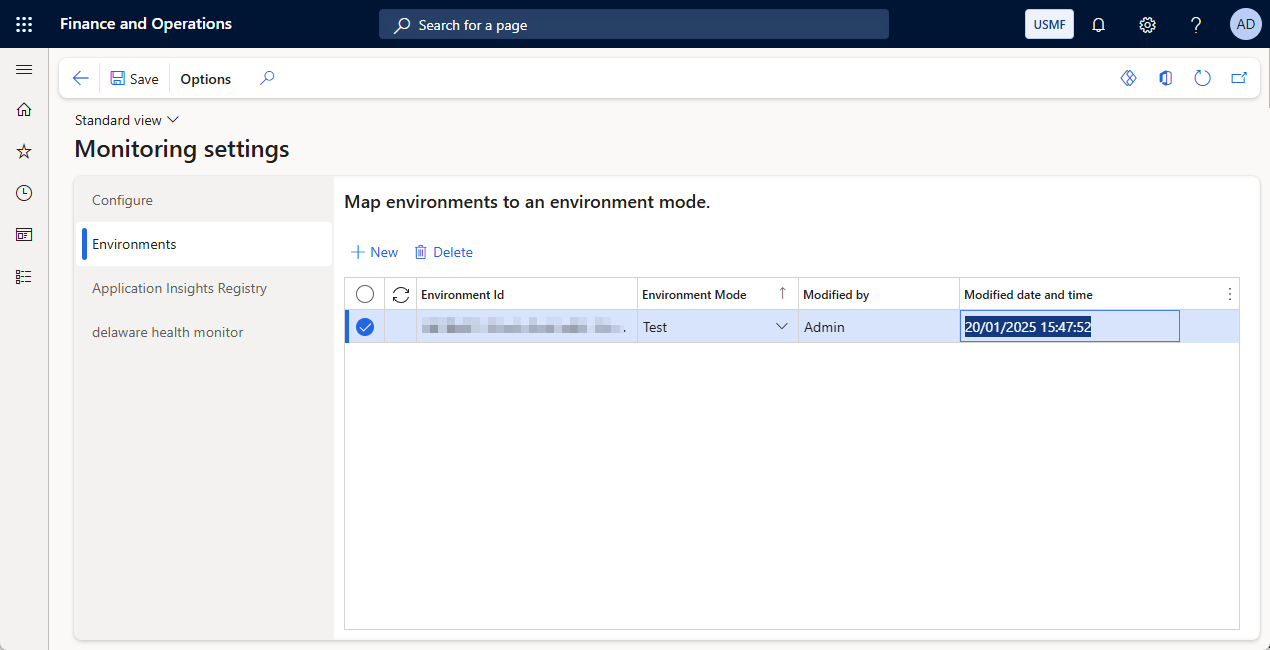This screenshot has height=650, width=1270.
Task: Go to the Home dashboard icon
Action: [24, 110]
